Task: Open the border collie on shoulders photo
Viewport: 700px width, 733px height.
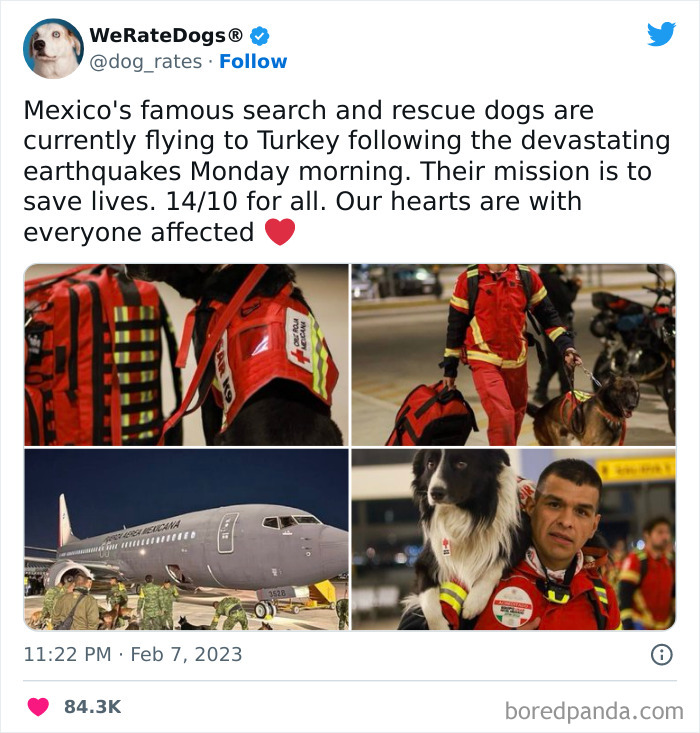Action: point(513,539)
